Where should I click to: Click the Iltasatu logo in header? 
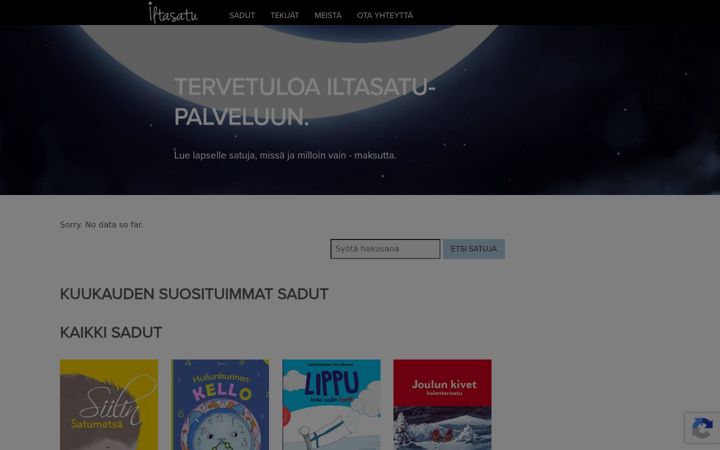[x=173, y=13]
